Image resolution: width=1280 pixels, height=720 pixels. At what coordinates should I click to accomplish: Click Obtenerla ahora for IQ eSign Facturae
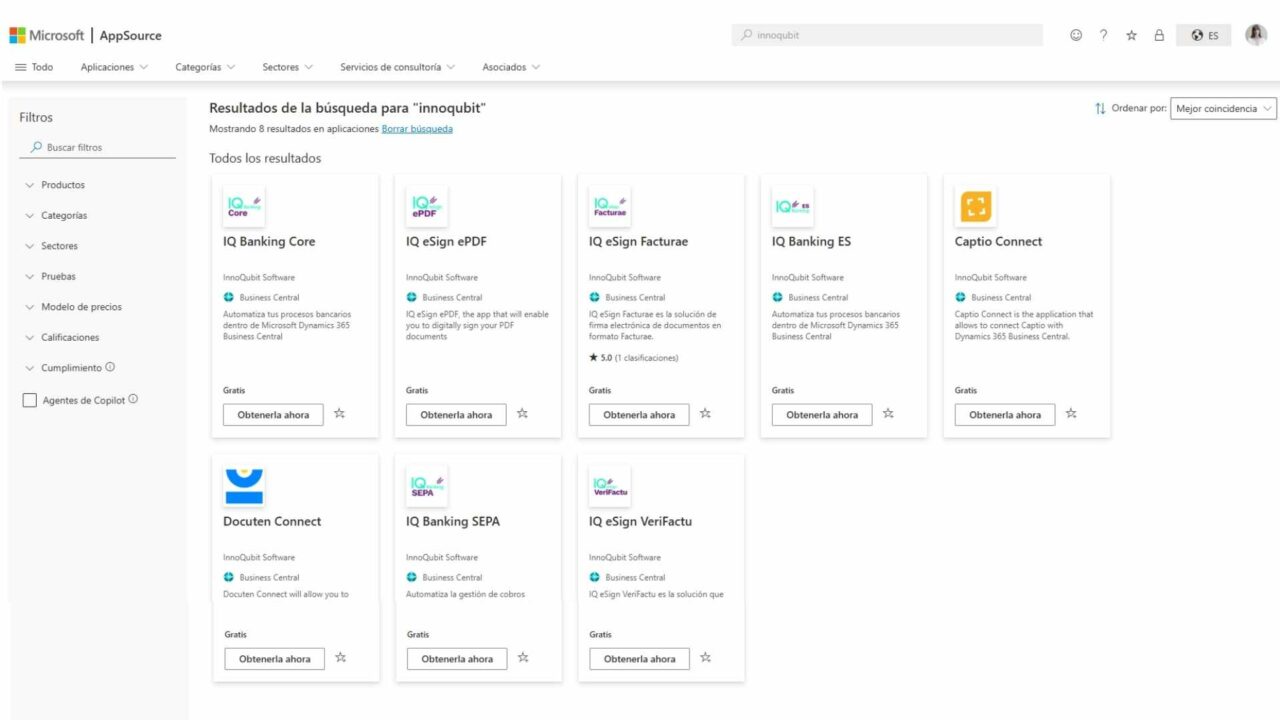tap(639, 415)
